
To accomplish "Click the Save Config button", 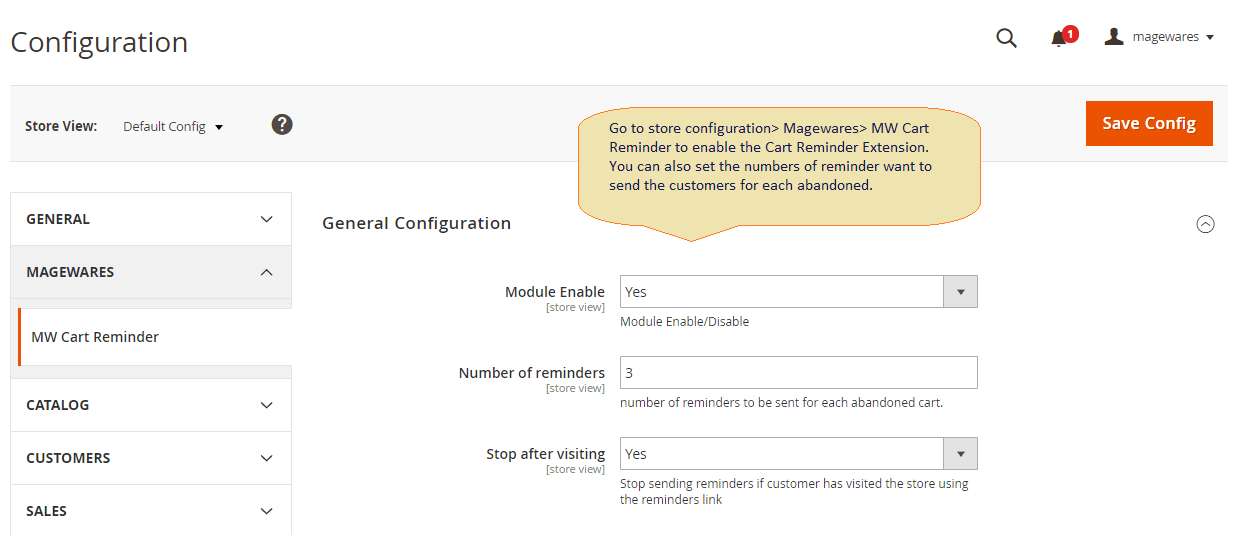I will coord(1149,123).
